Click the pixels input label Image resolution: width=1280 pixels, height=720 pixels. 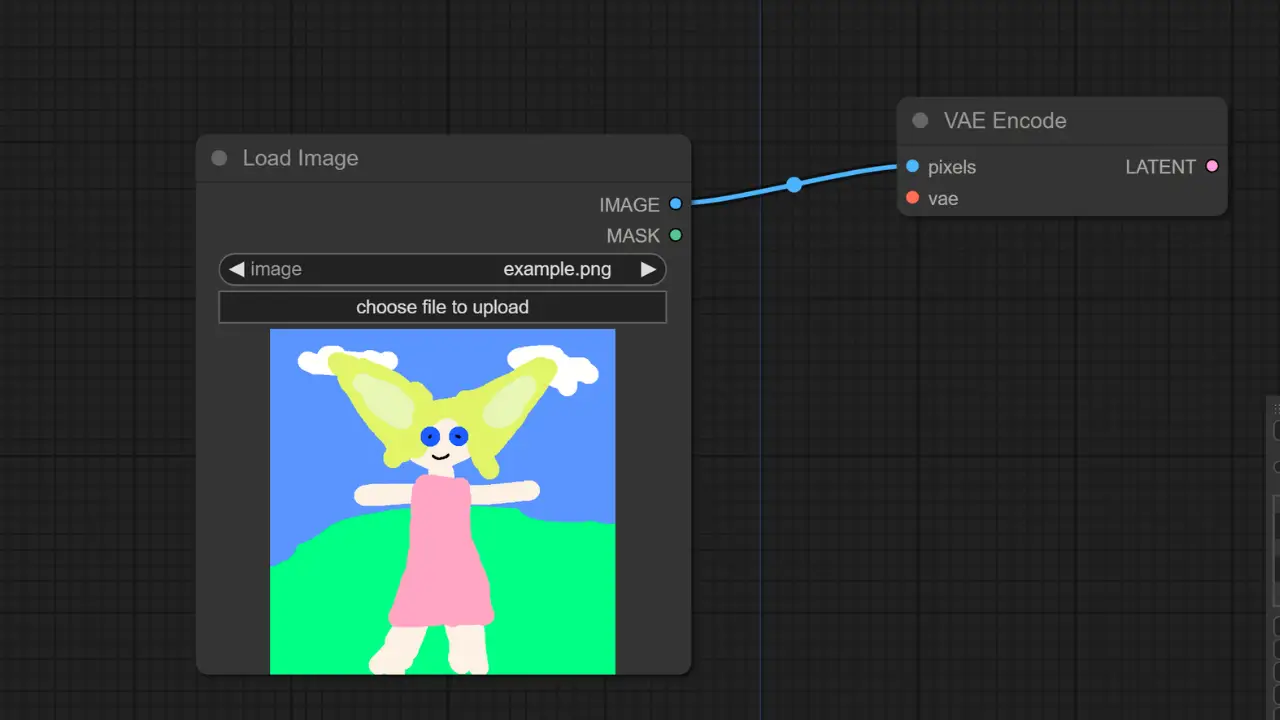(x=952, y=167)
